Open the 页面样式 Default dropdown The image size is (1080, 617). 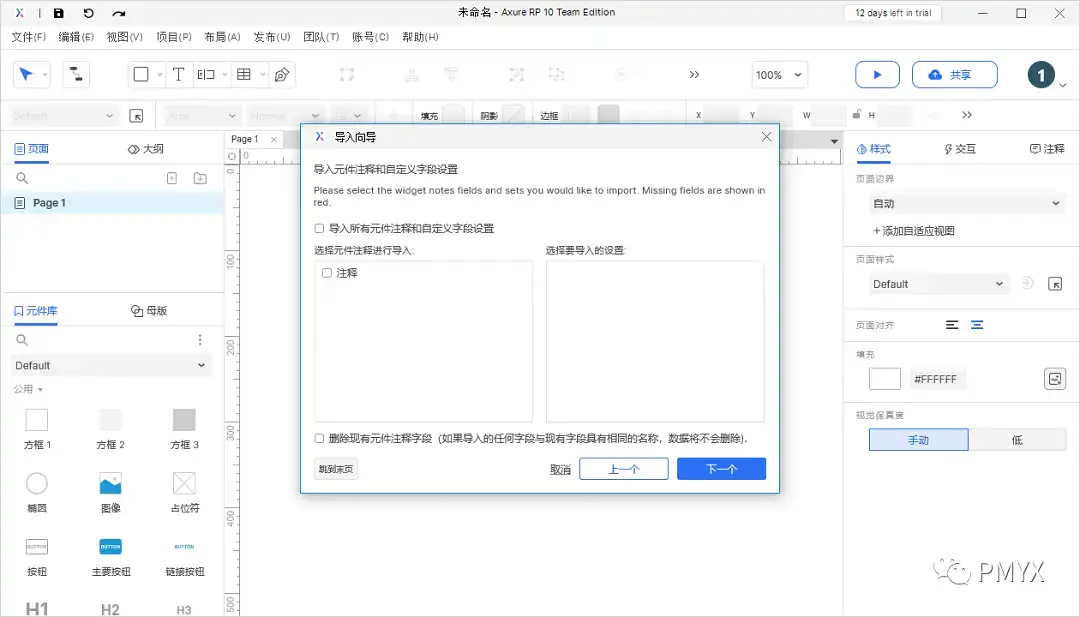click(937, 283)
